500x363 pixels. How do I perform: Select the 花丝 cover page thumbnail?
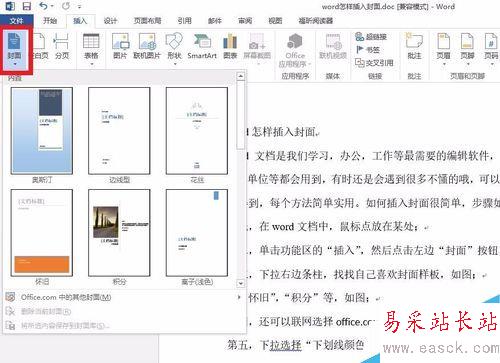pos(197,131)
